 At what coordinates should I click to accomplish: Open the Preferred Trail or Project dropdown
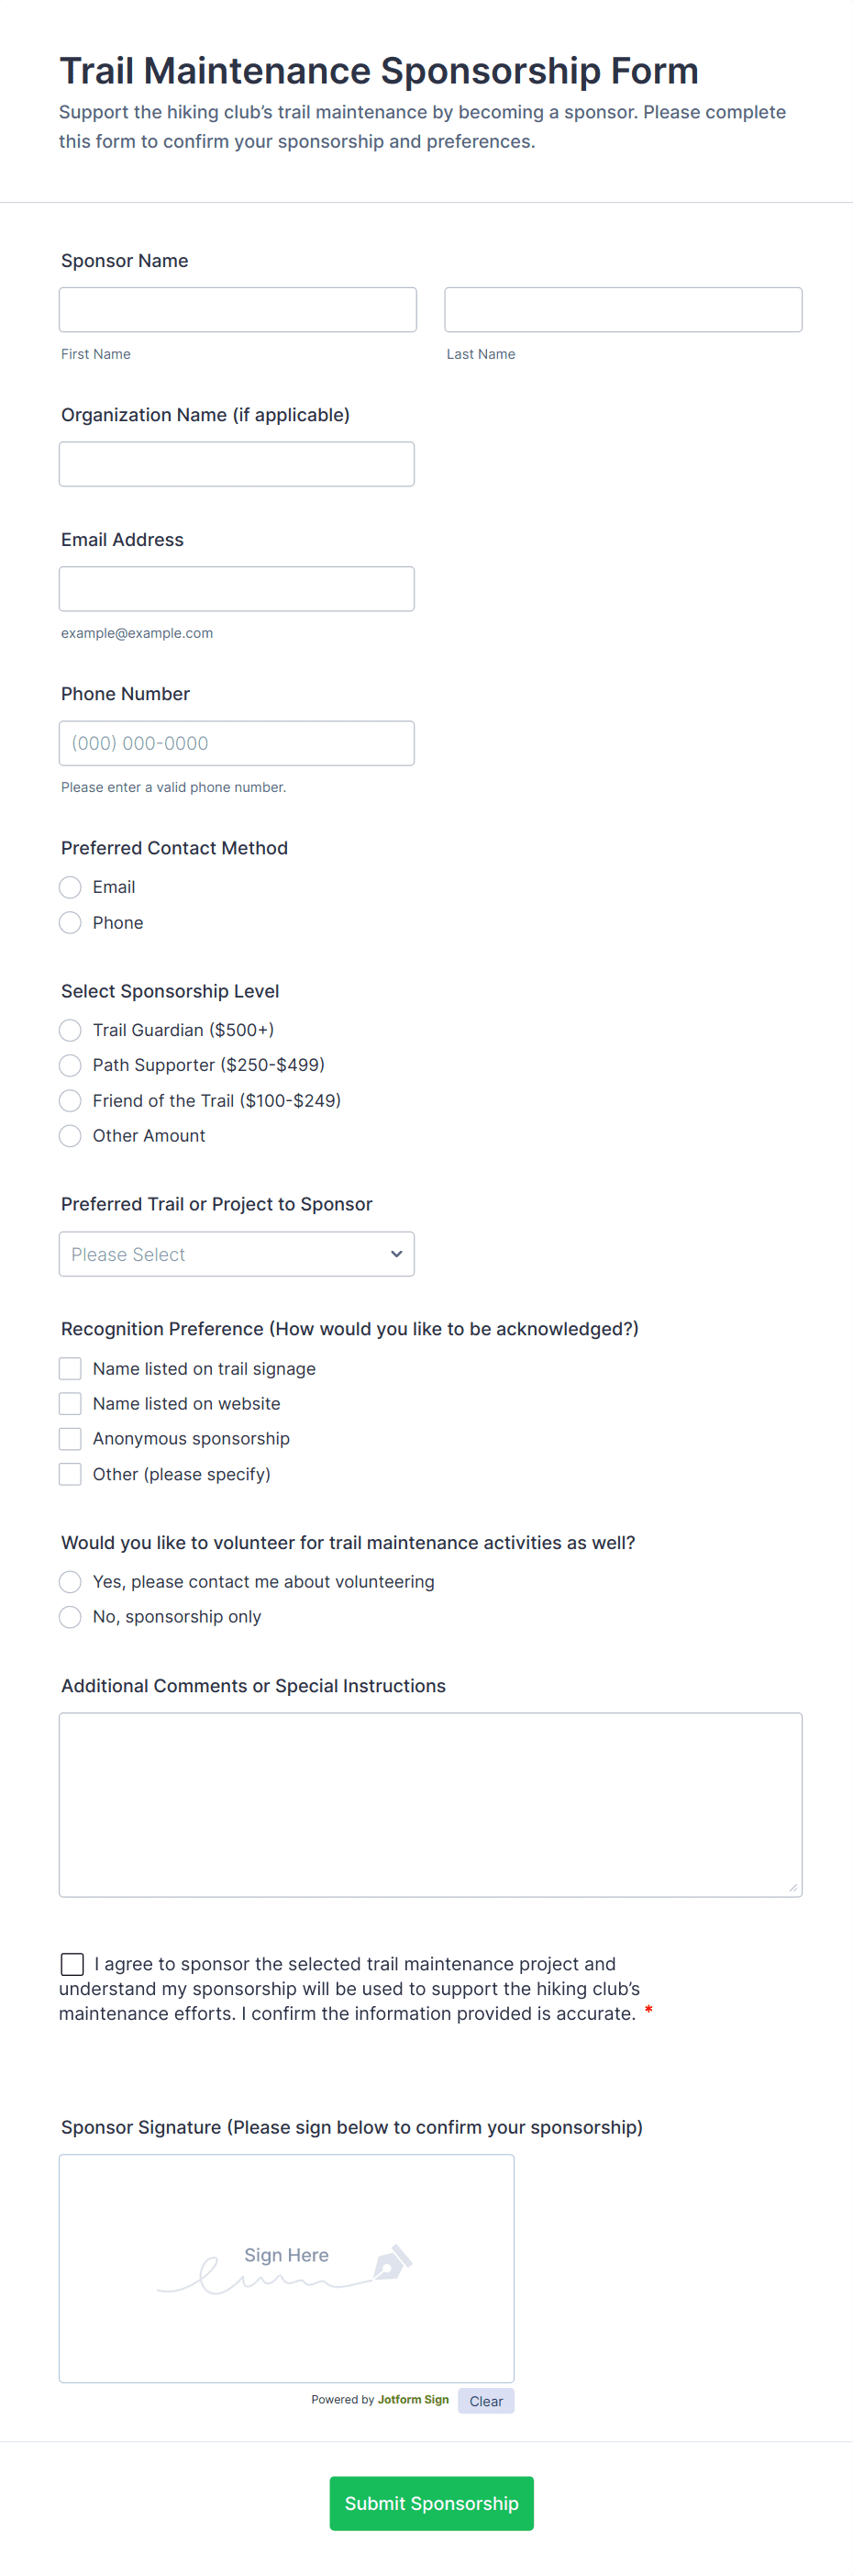[x=236, y=1254]
